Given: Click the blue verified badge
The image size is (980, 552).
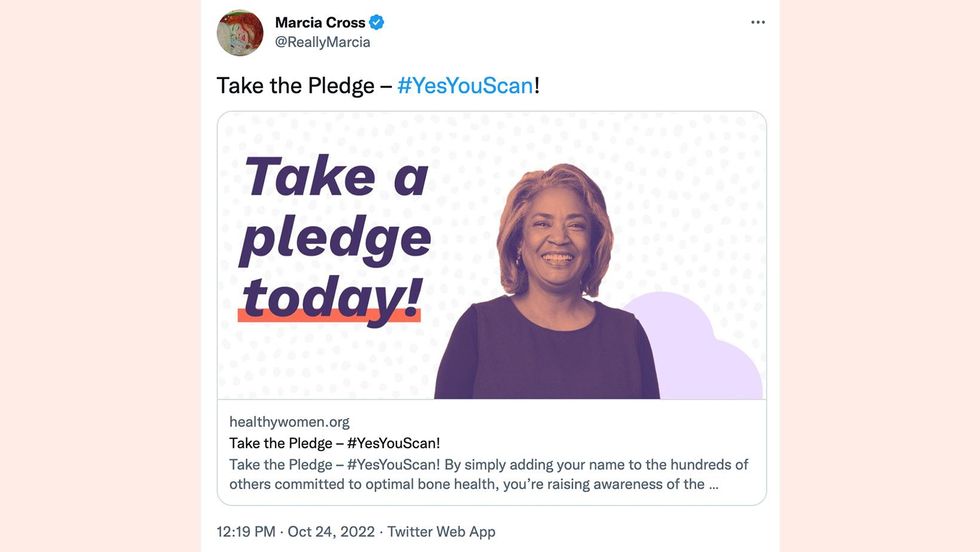Looking at the screenshot, I should (377, 22).
